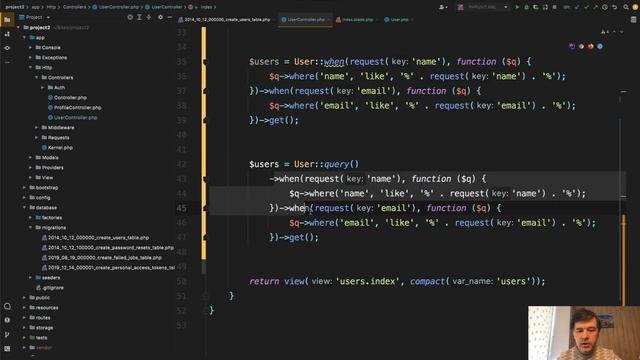
Task: Click line number 45 in gutter
Action: point(181,208)
